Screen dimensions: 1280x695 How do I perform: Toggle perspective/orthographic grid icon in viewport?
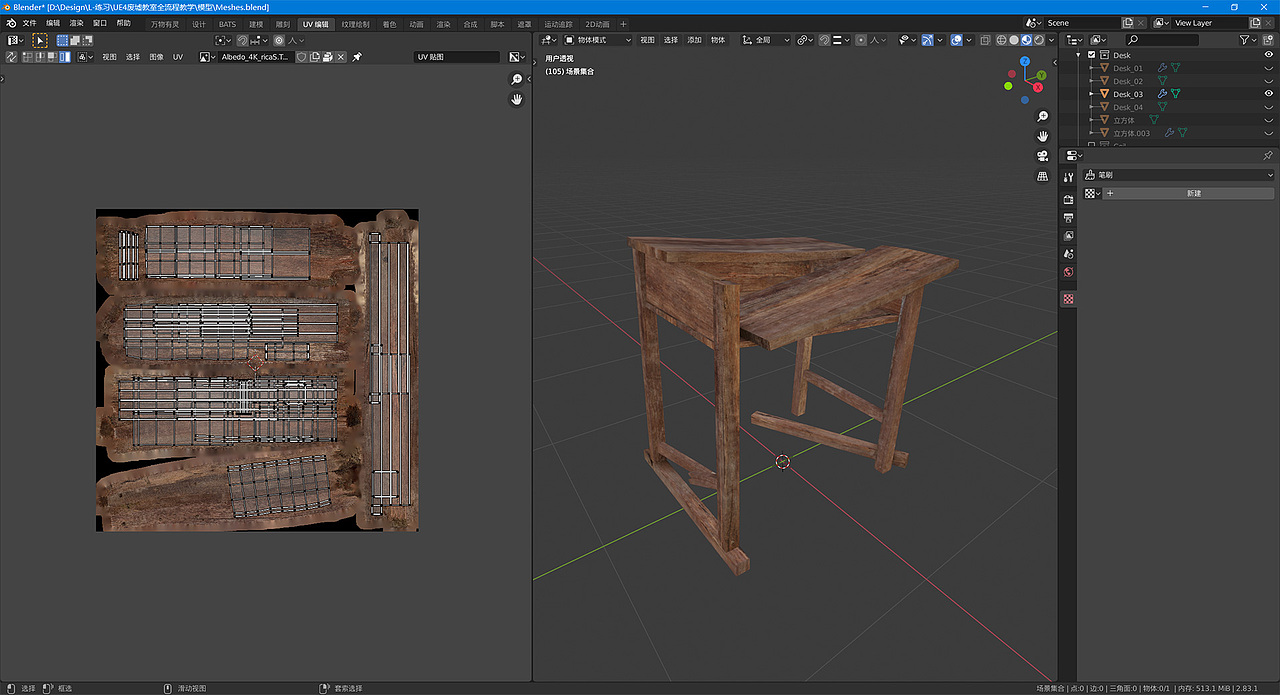[x=1042, y=176]
